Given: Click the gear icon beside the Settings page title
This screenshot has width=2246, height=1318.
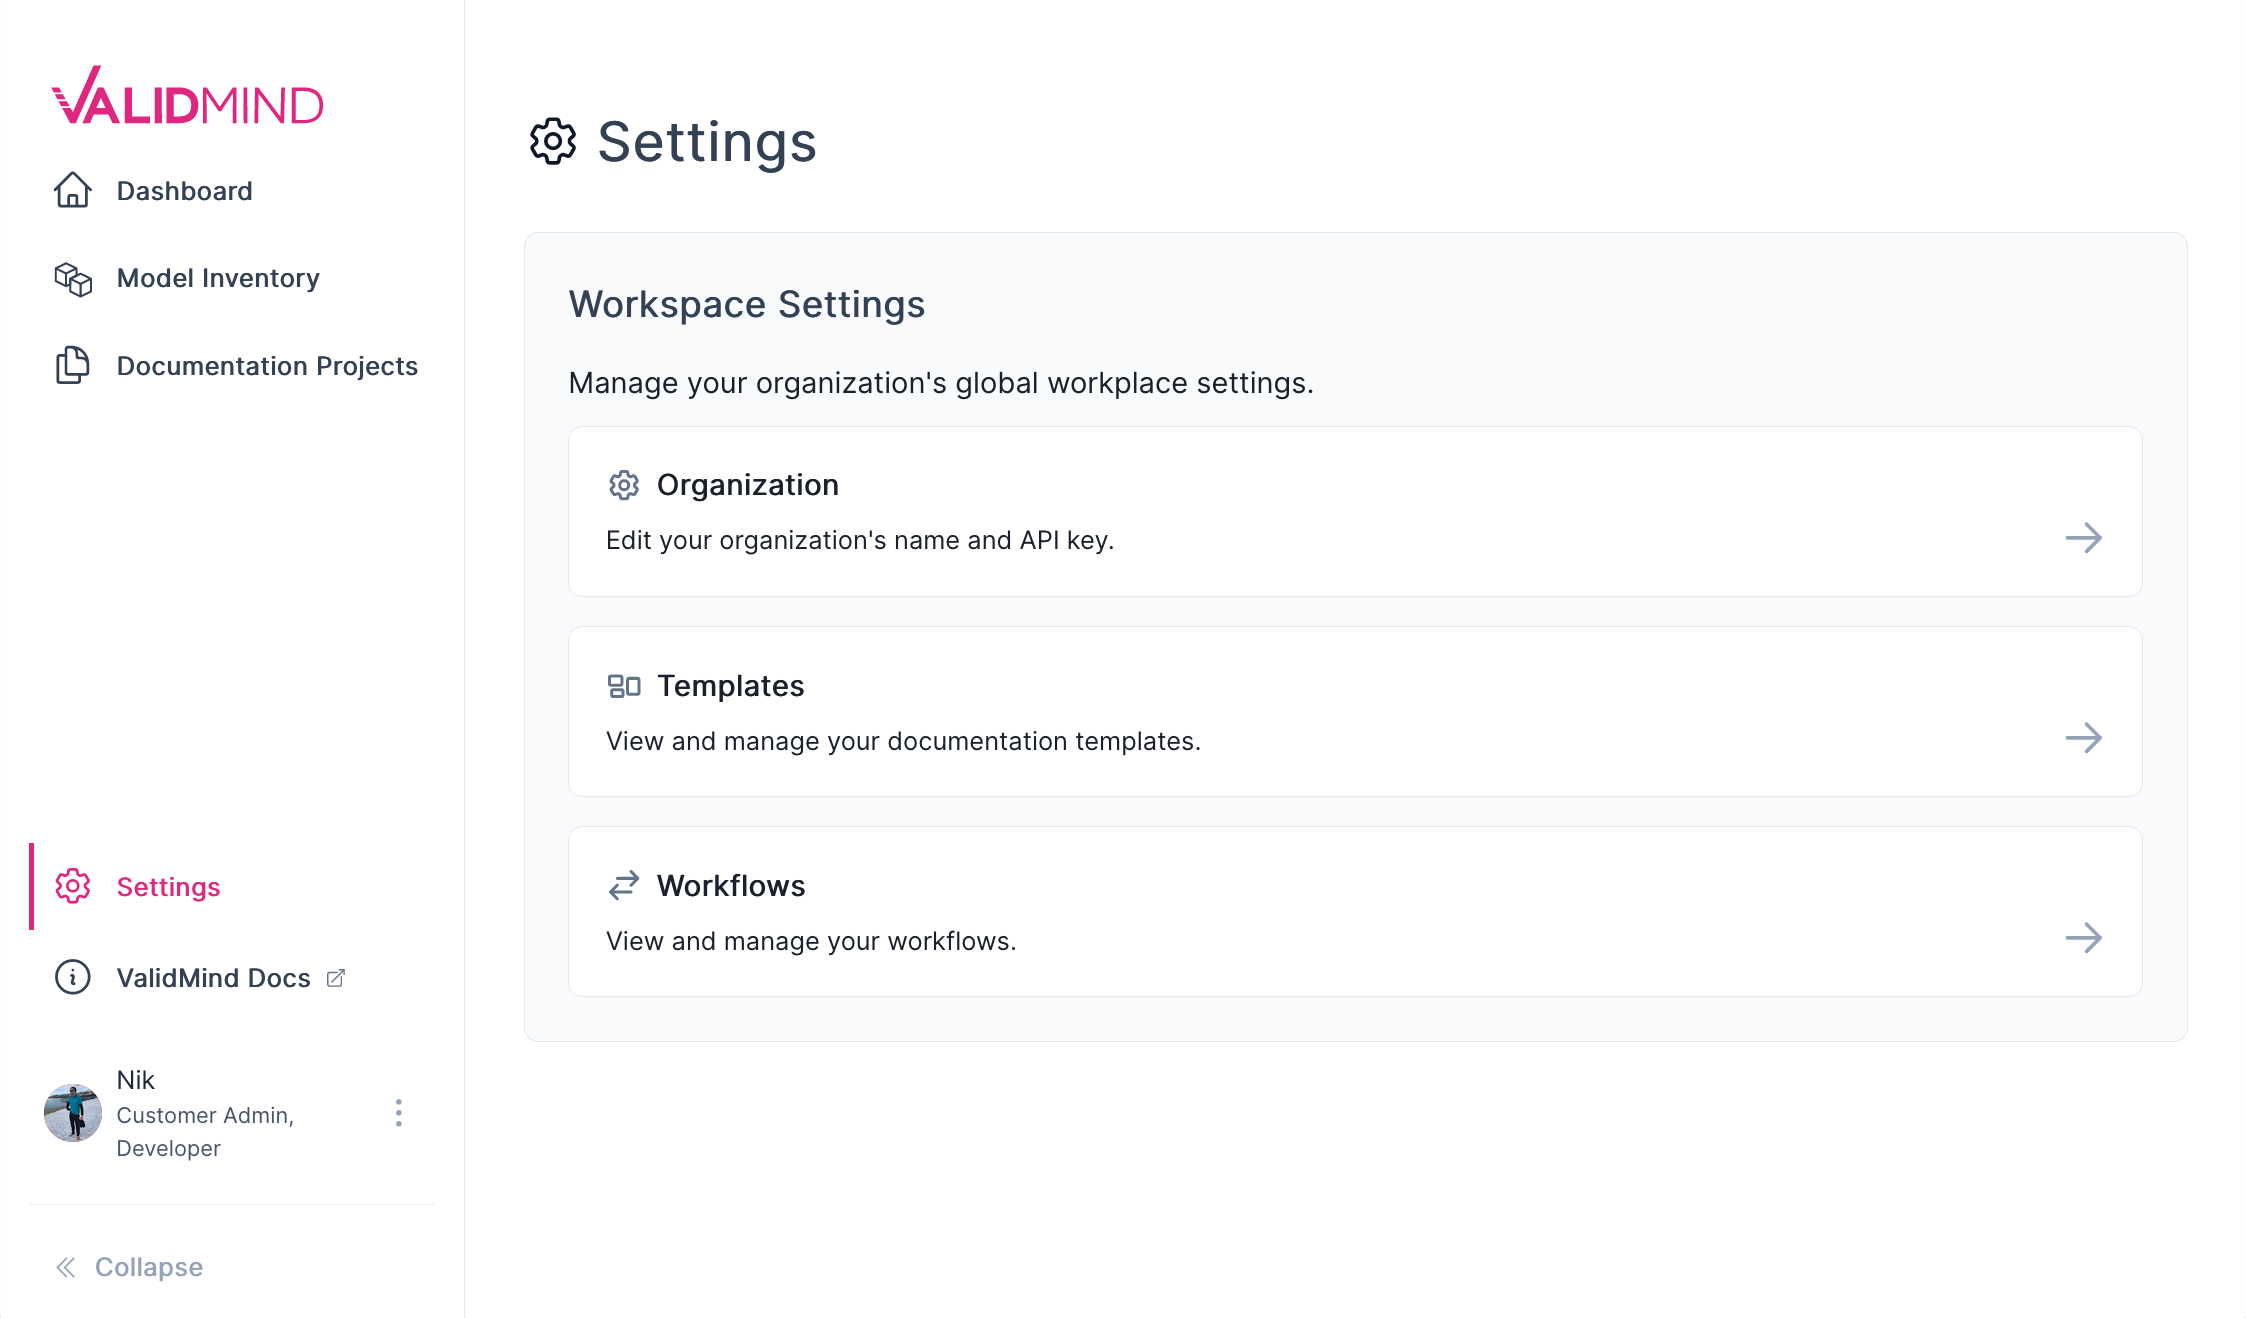Looking at the screenshot, I should (552, 142).
